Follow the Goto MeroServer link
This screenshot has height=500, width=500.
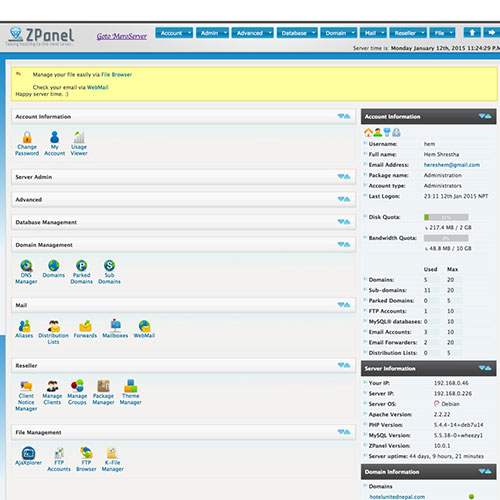(122, 36)
